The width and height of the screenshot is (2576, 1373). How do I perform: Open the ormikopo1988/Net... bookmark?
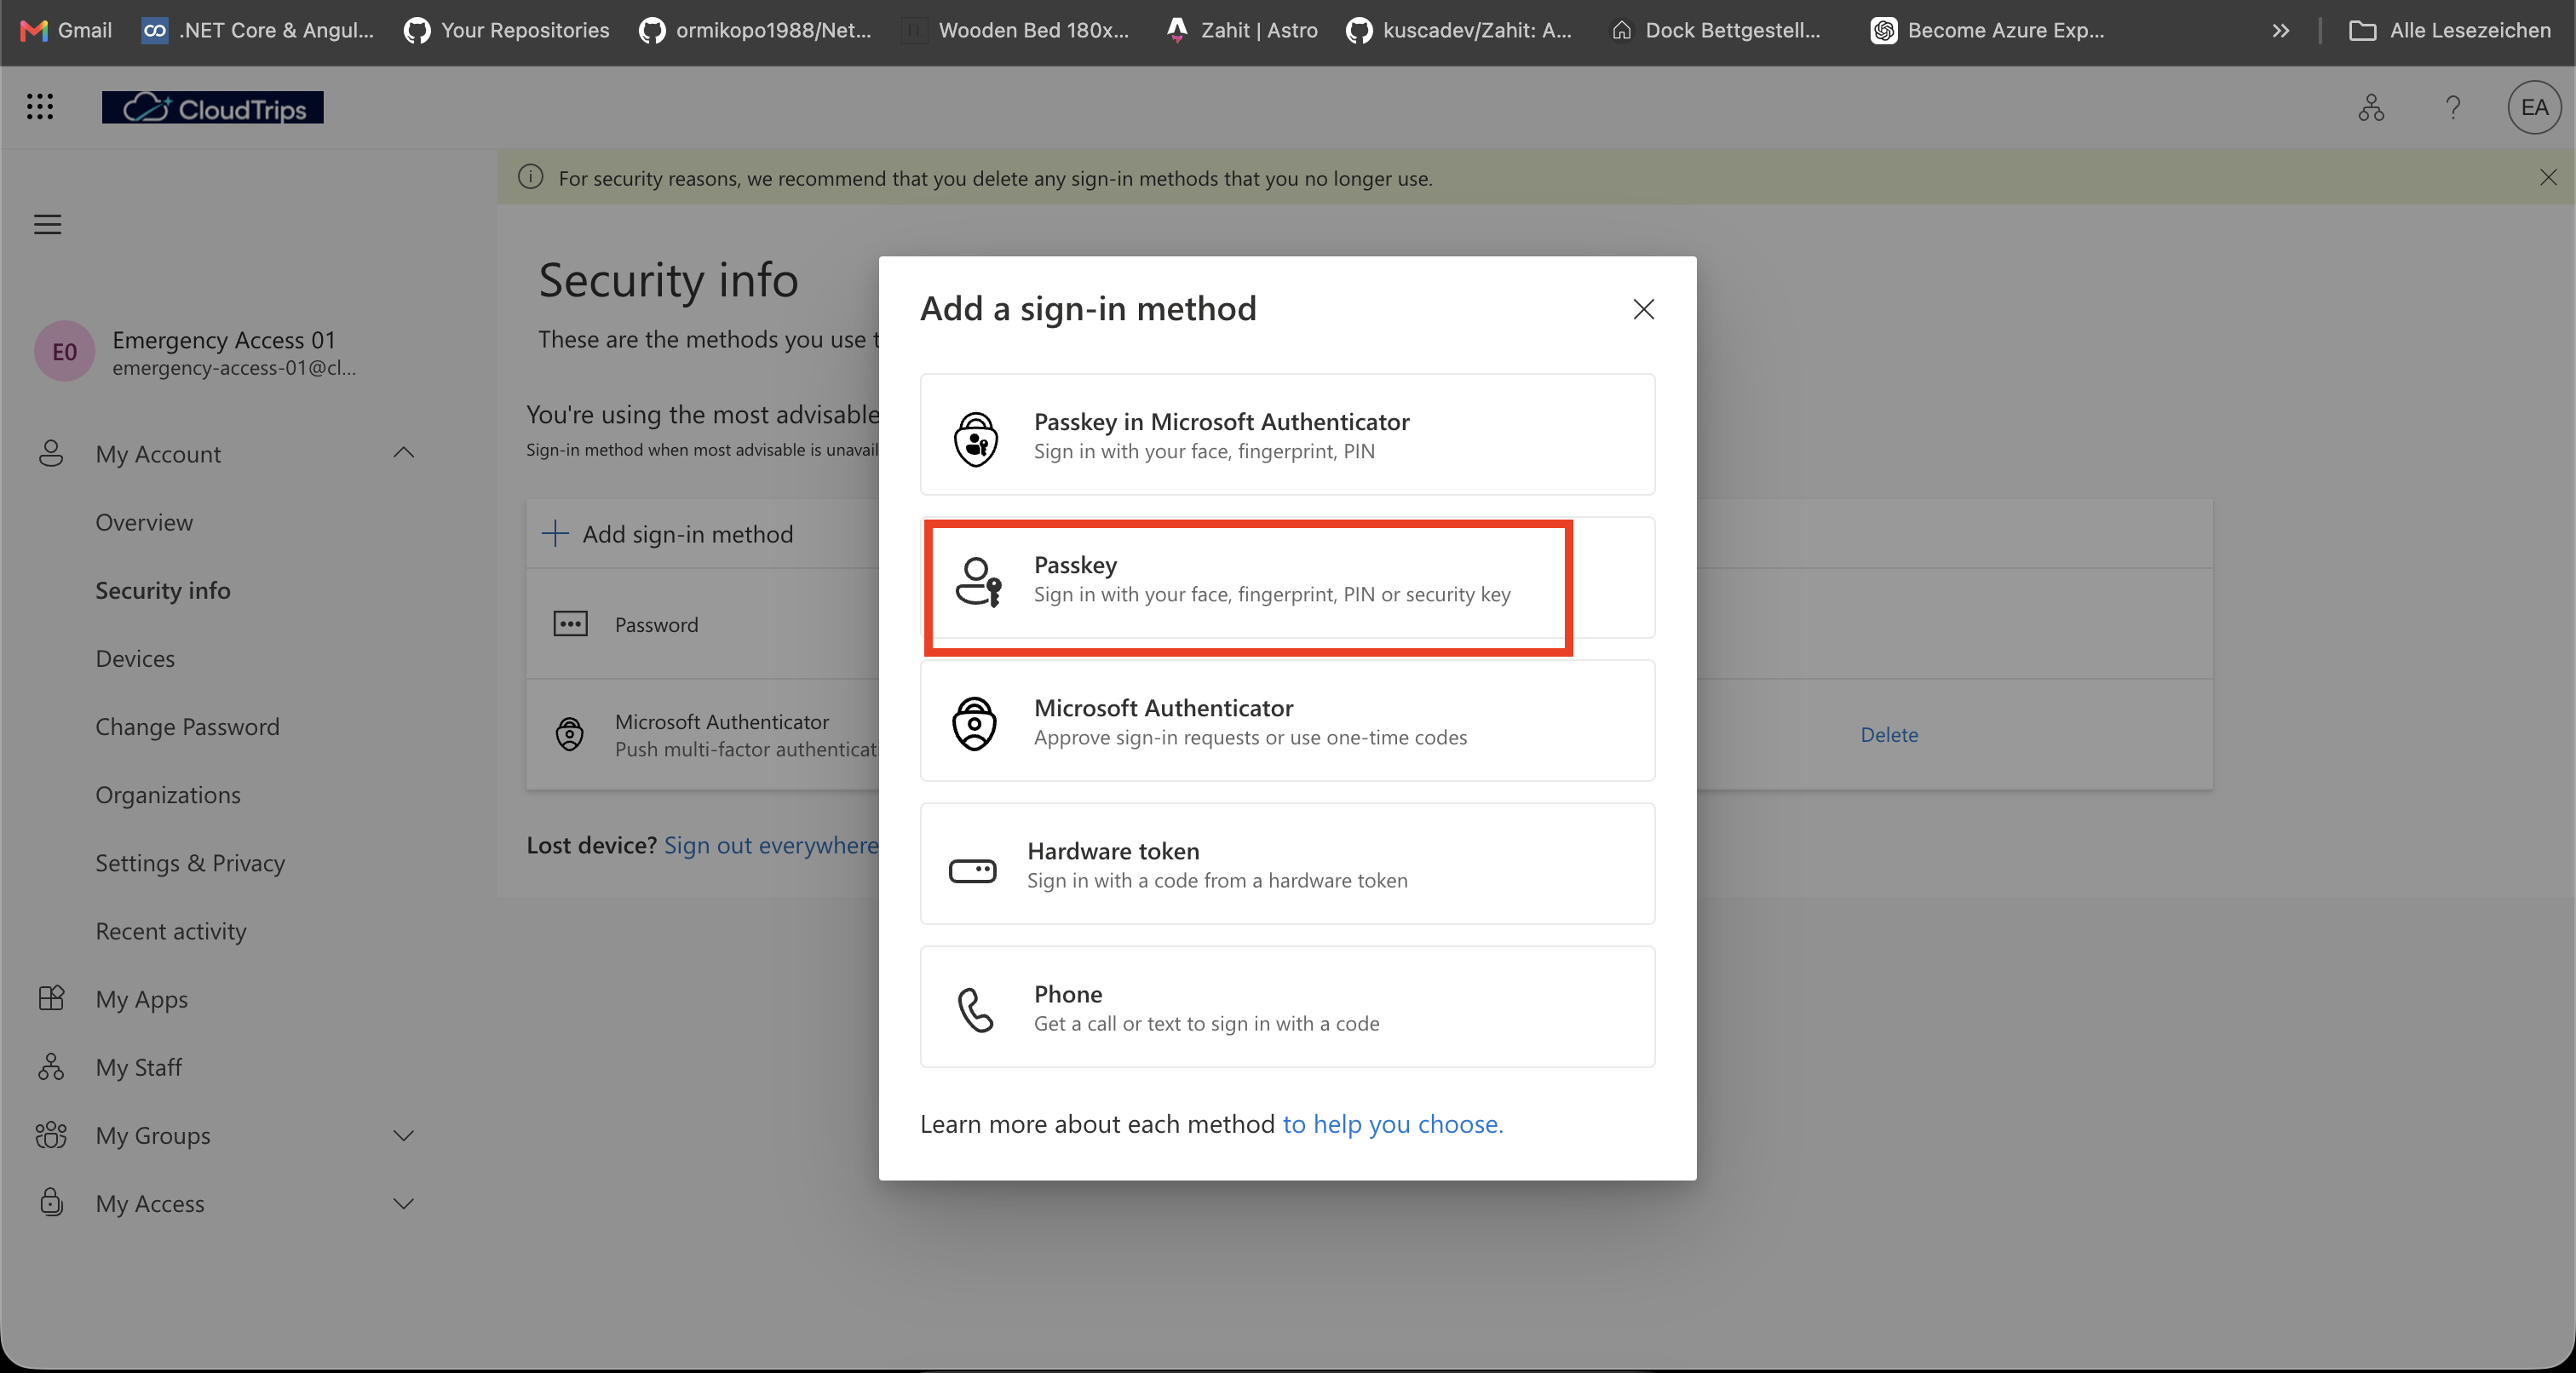click(x=756, y=30)
